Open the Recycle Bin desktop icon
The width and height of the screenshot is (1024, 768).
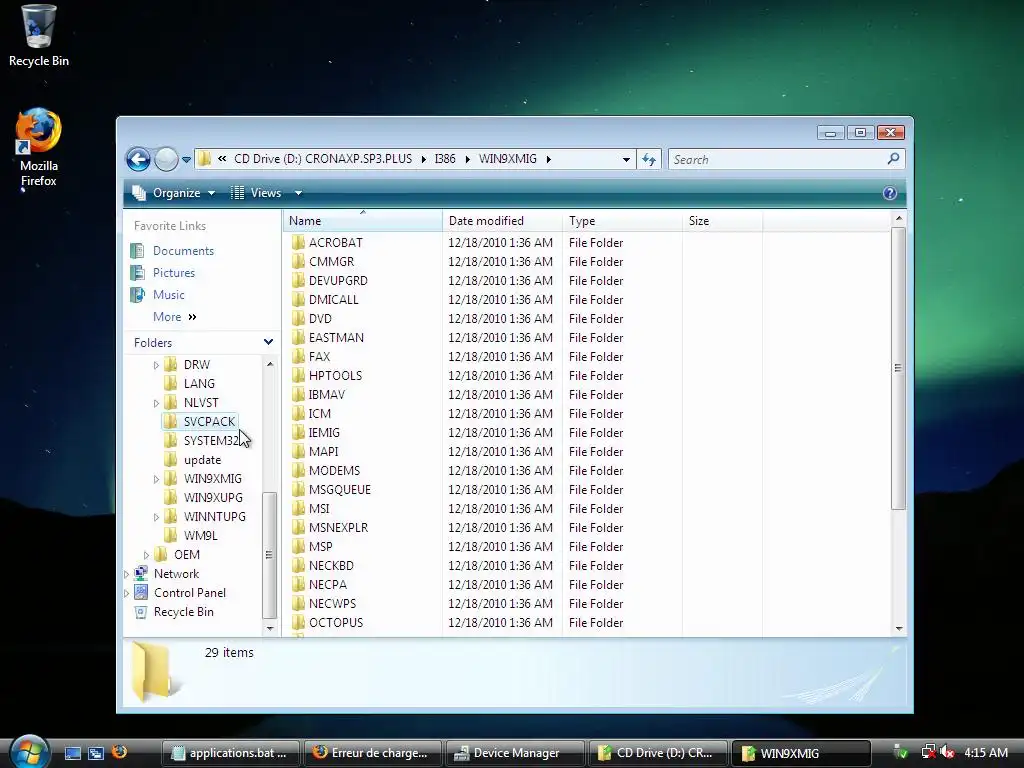coord(38,36)
